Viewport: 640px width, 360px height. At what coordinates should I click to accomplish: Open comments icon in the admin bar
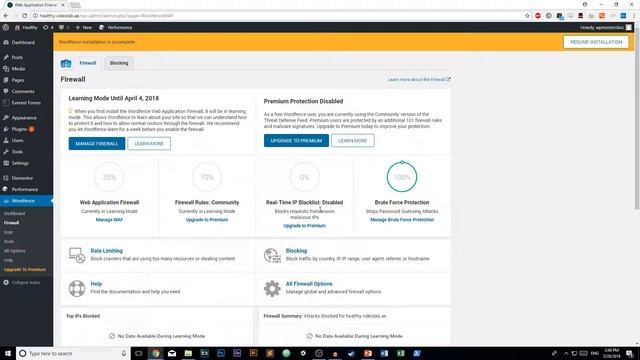click(x=61, y=27)
